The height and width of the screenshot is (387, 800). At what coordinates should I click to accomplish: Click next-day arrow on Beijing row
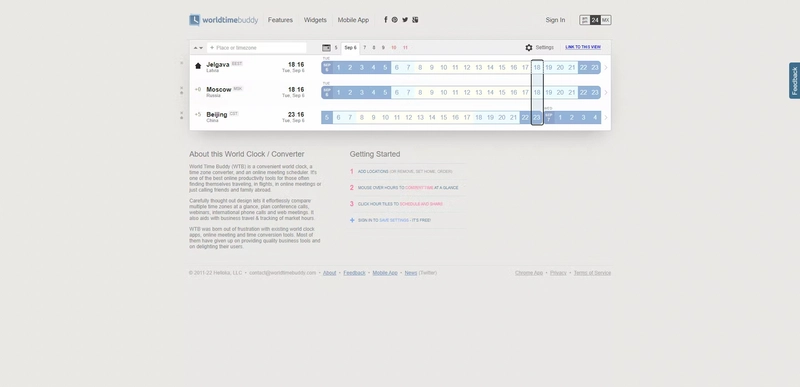pyautogui.click(x=606, y=117)
